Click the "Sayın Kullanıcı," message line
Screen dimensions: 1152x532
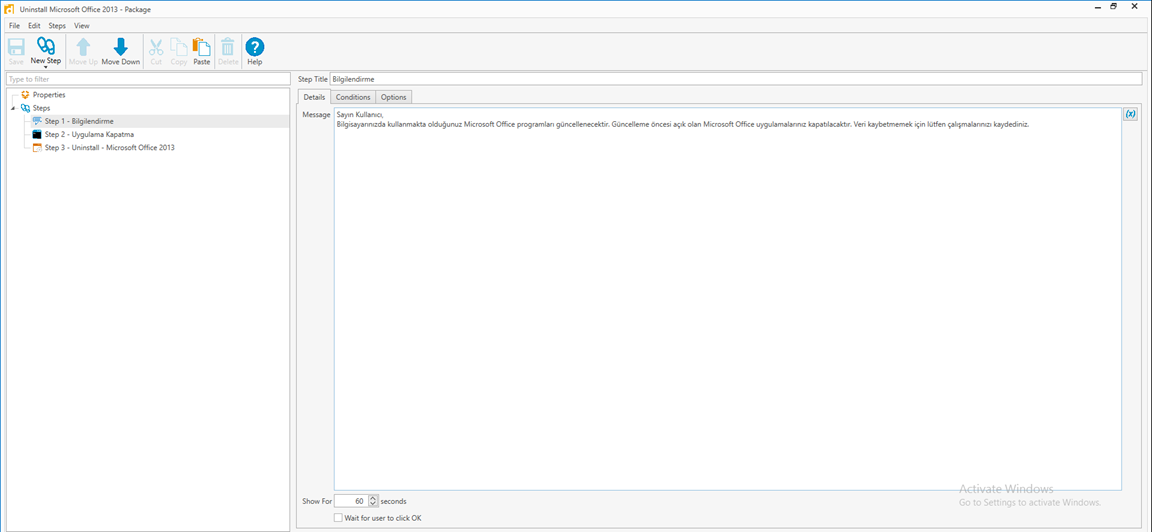click(360, 115)
